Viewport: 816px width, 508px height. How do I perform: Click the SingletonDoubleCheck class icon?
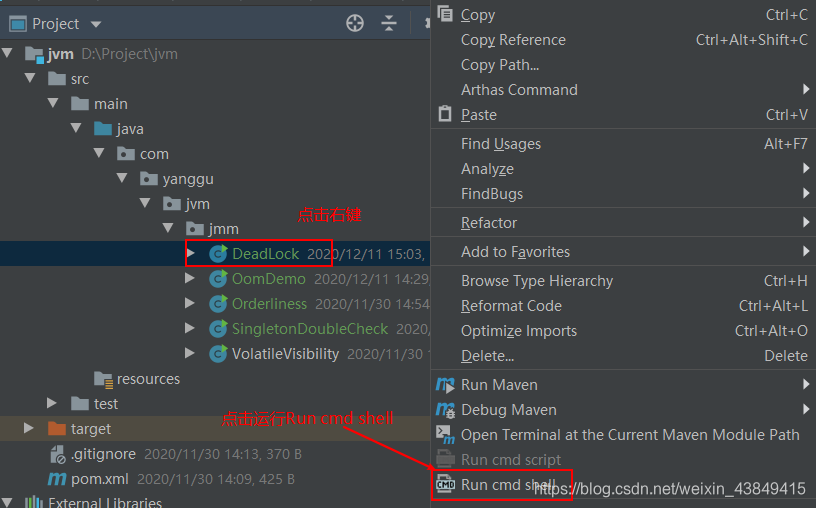[x=218, y=328]
